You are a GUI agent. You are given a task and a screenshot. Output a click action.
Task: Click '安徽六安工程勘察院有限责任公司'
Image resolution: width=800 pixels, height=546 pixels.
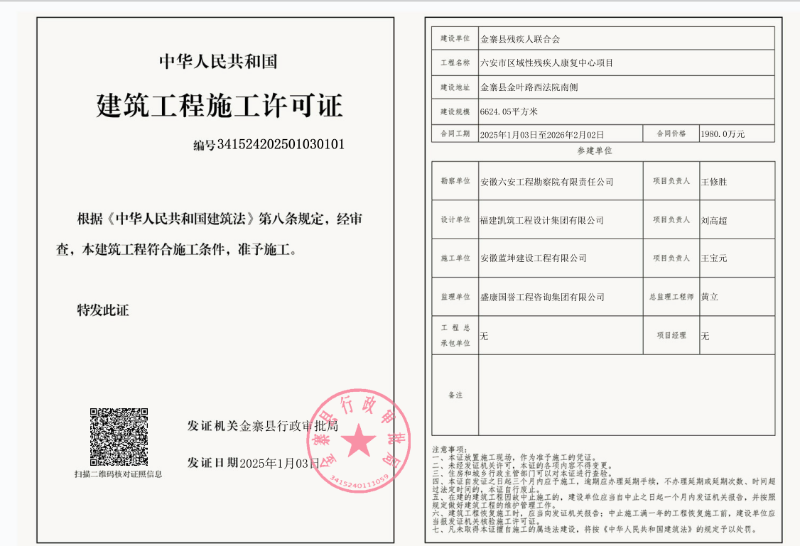pyautogui.click(x=546, y=182)
